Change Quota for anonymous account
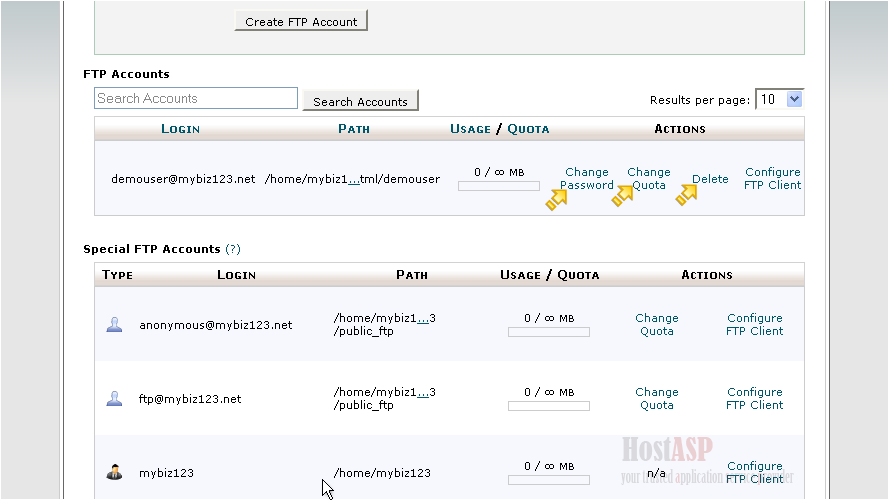The image size is (889, 500). [656, 324]
